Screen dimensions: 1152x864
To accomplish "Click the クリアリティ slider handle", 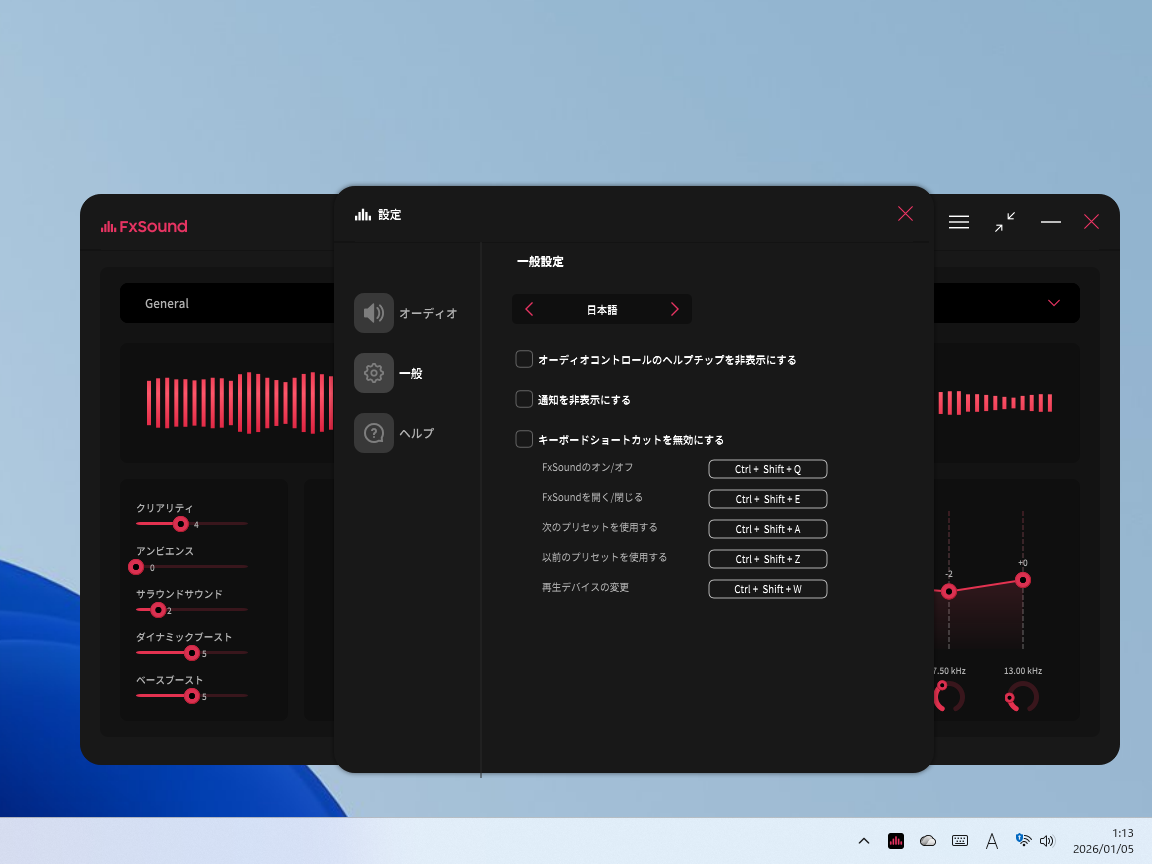I will 180,524.
